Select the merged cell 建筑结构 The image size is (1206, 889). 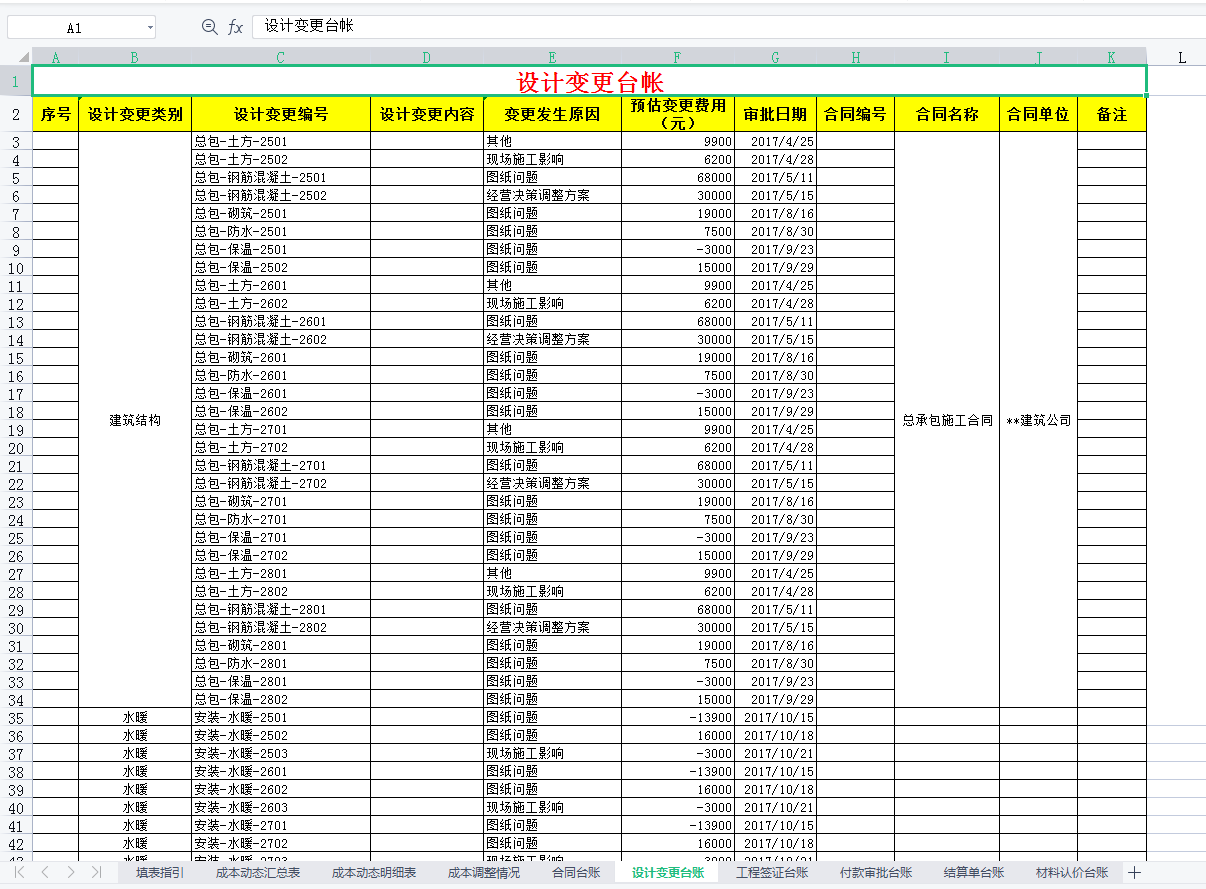coord(135,420)
